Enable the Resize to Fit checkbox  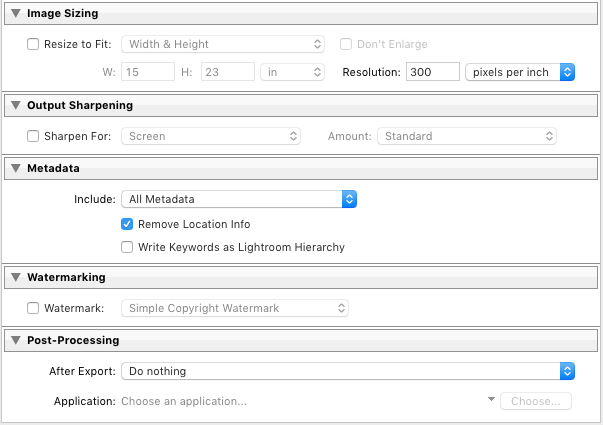tap(33, 44)
